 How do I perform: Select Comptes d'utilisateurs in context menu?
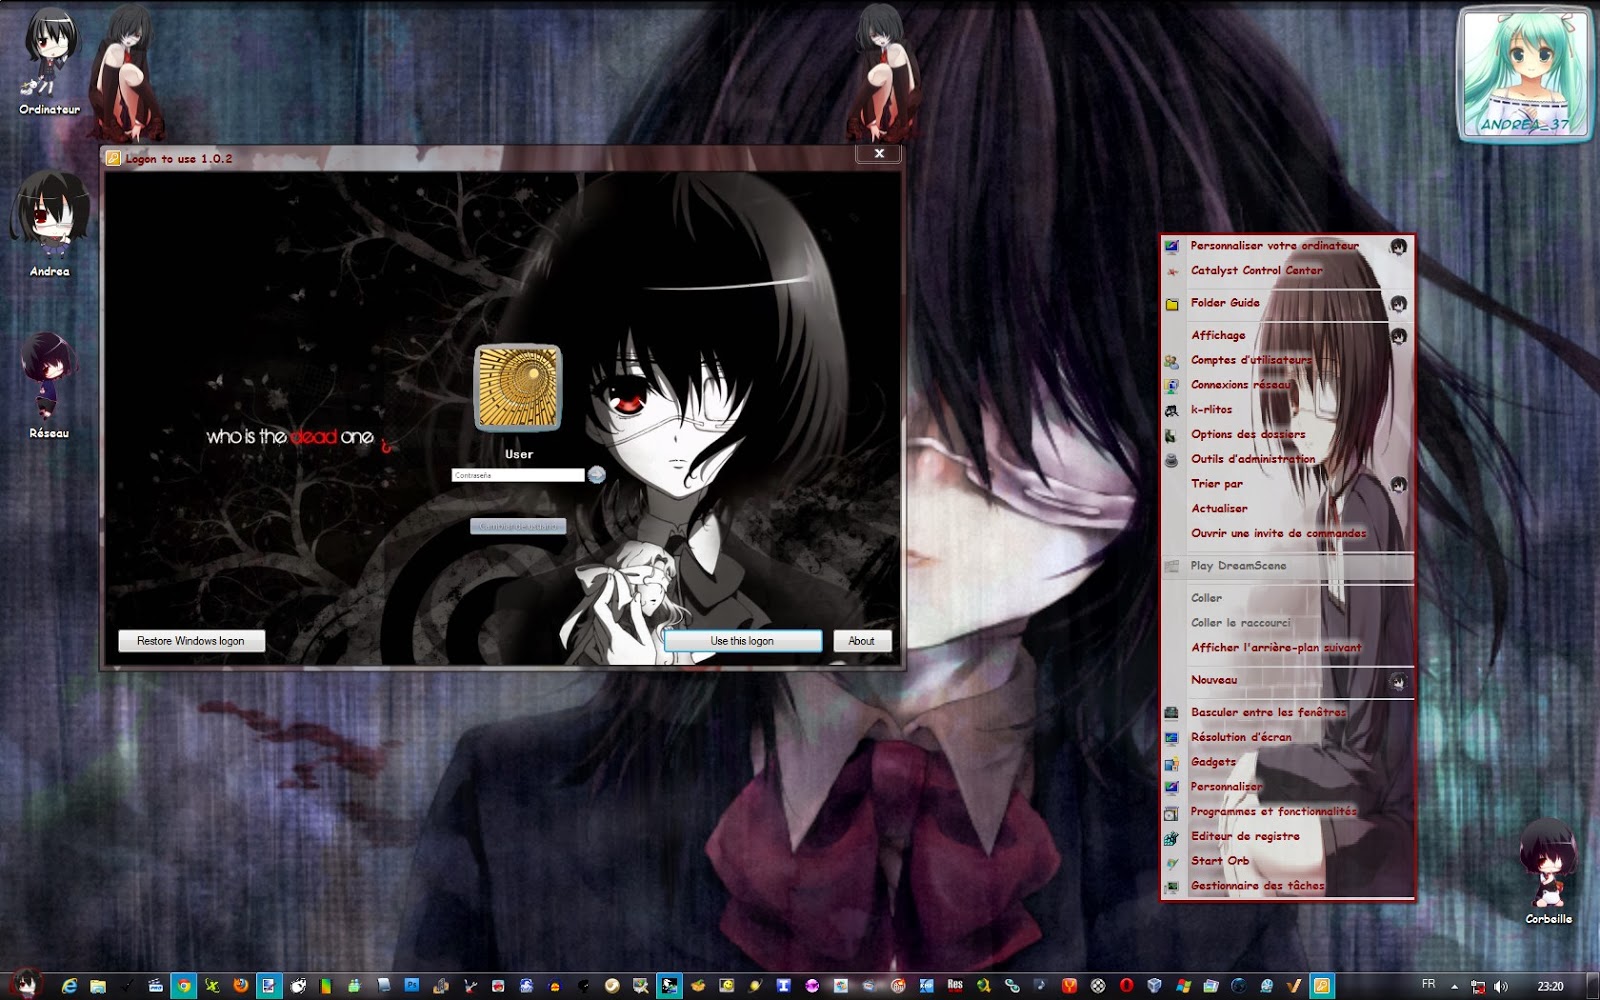coord(1287,360)
